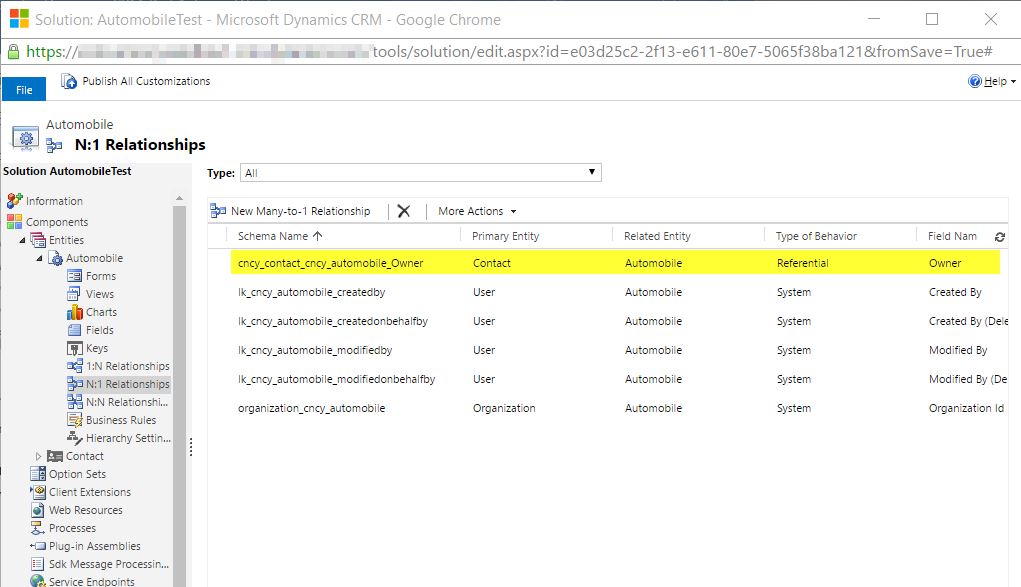The height and width of the screenshot is (587, 1021).
Task: Collapse the Automobile entity node
Action: click(x=39, y=258)
